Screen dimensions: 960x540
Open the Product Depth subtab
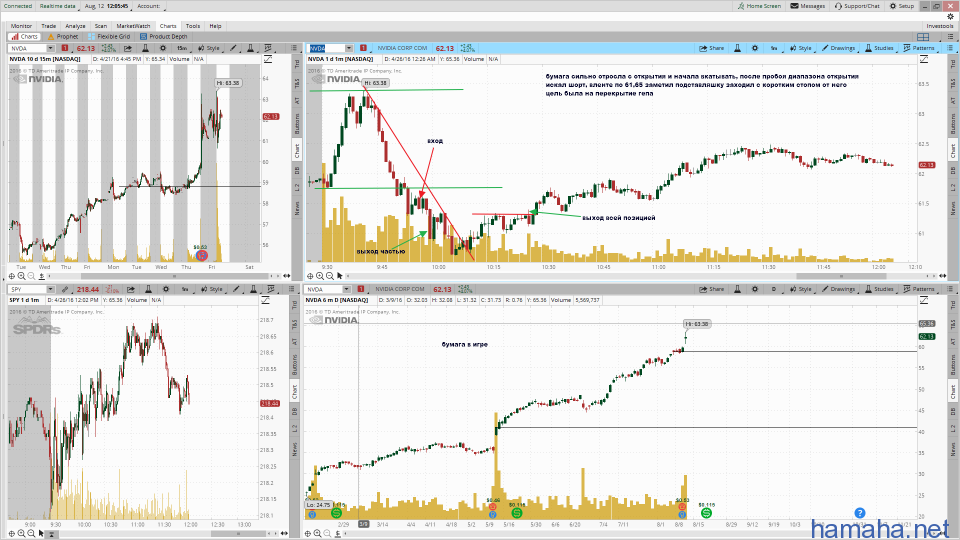pyautogui.click(x=163, y=37)
